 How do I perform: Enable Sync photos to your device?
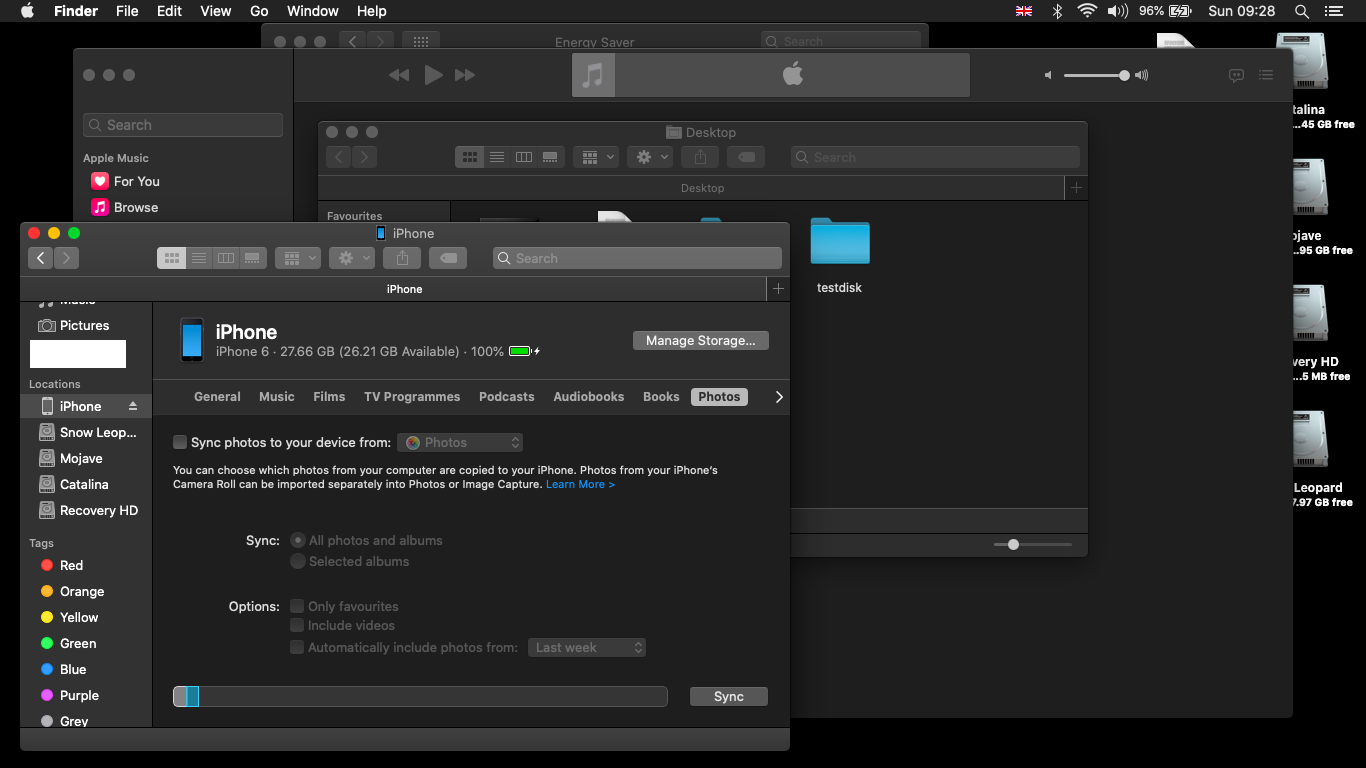[x=180, y=442]
